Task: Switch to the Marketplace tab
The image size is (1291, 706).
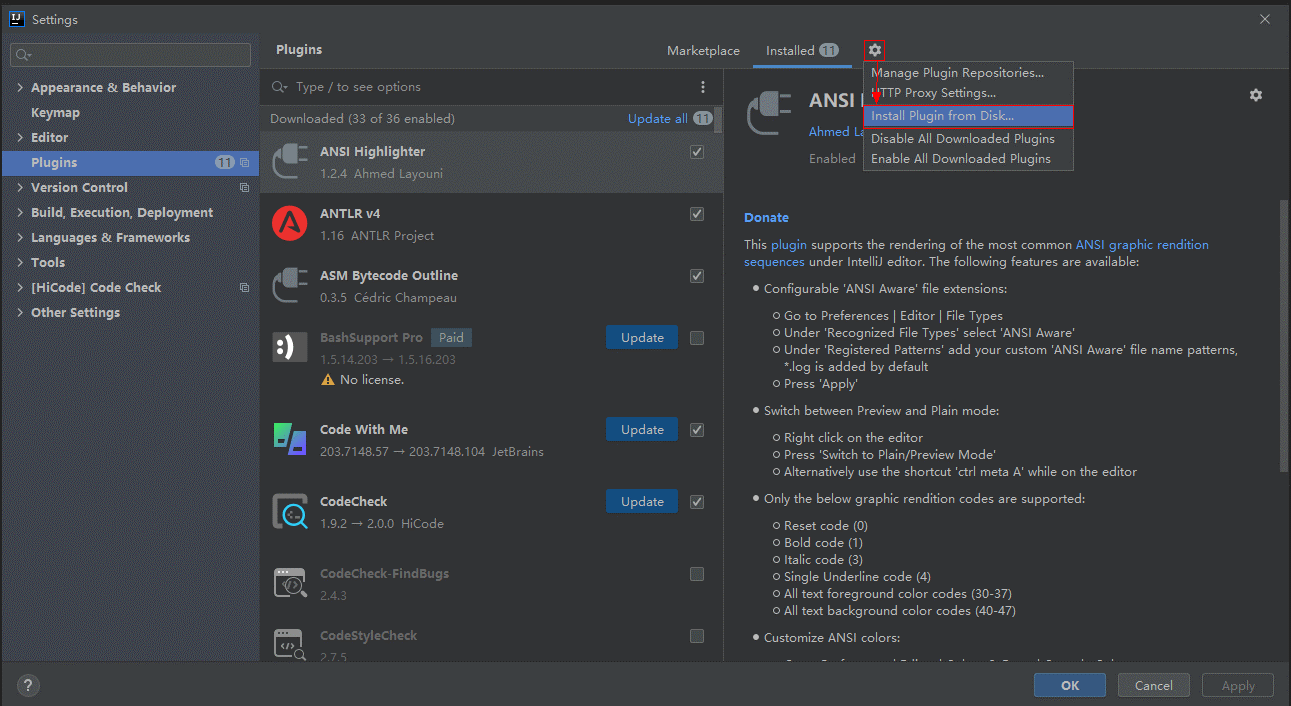Action: point(703,51)
